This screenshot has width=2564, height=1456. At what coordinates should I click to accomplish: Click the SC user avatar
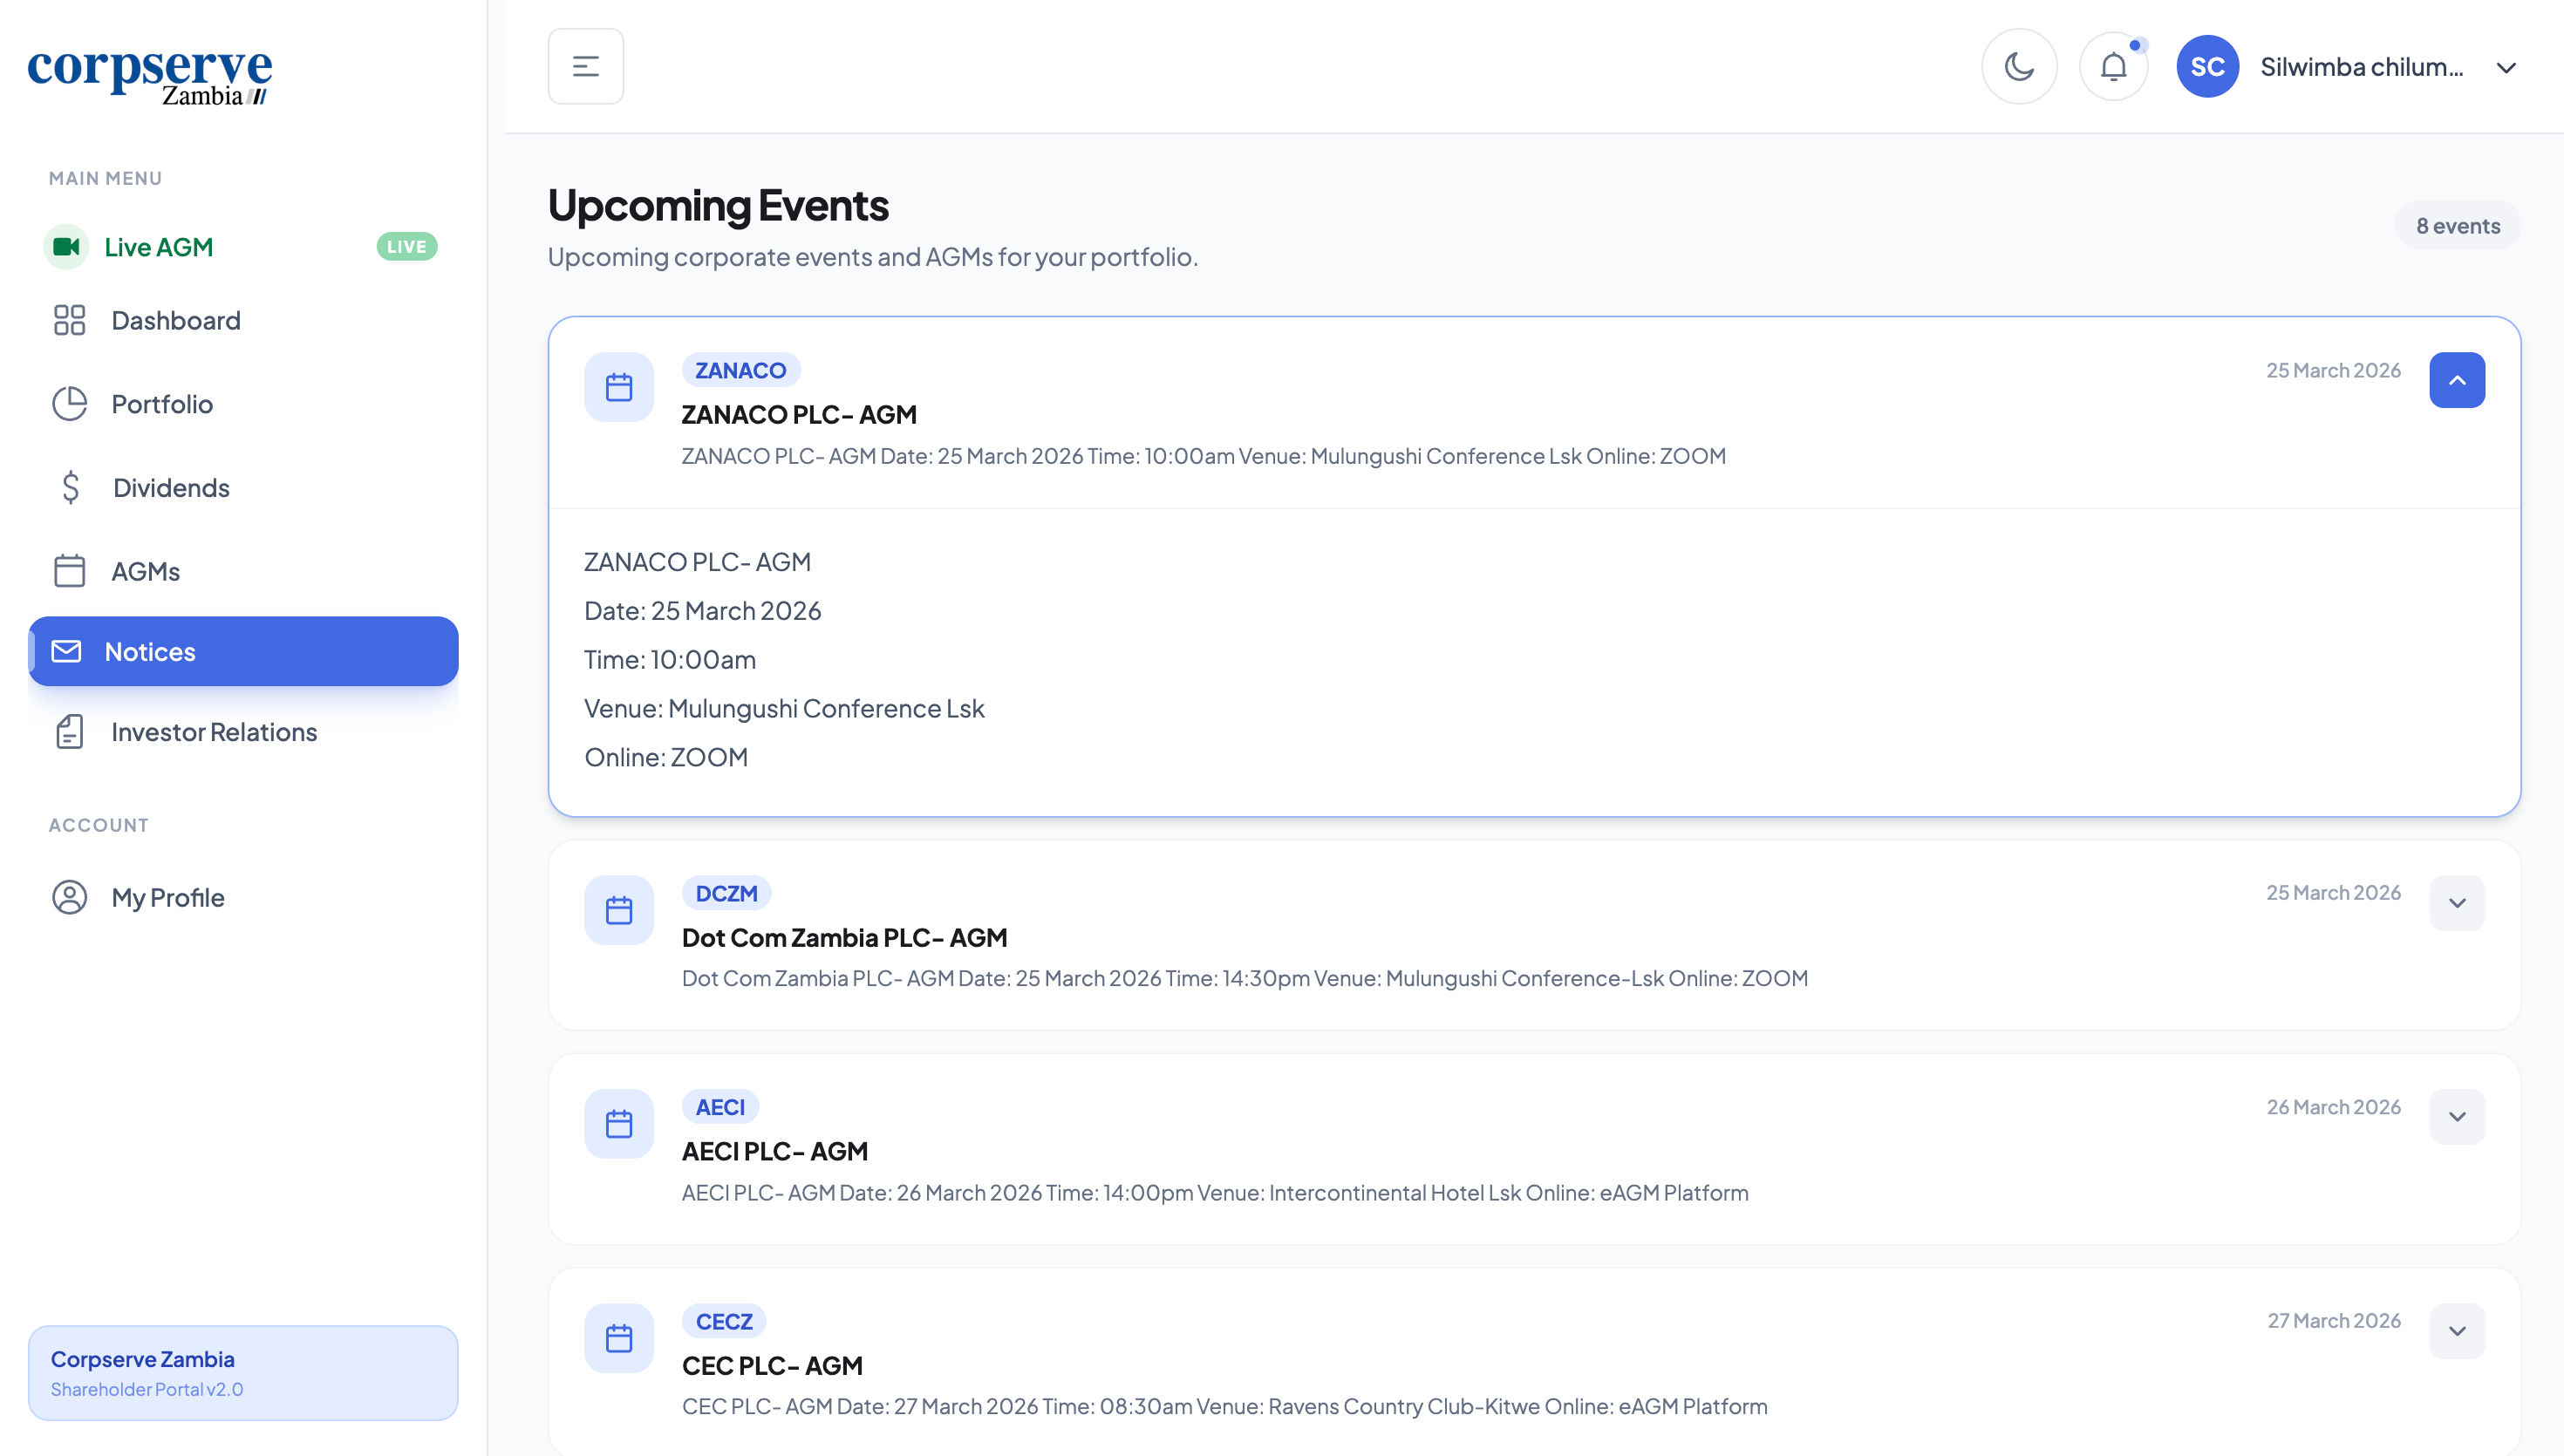[x=2207, y=67]
